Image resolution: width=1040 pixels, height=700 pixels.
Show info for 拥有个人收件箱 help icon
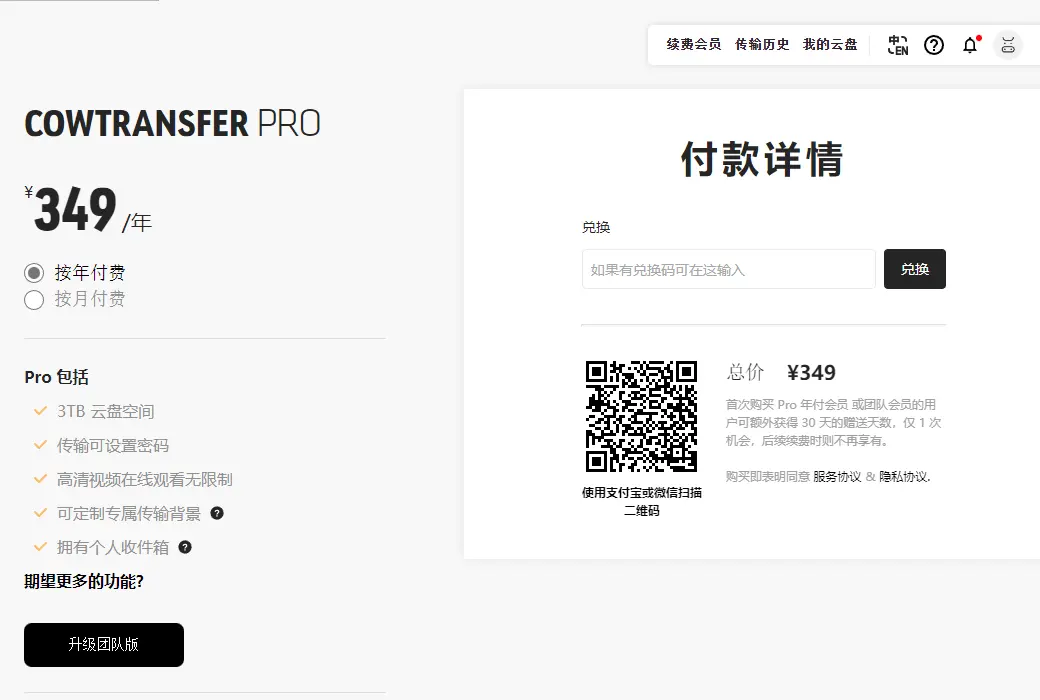(185, 547)
